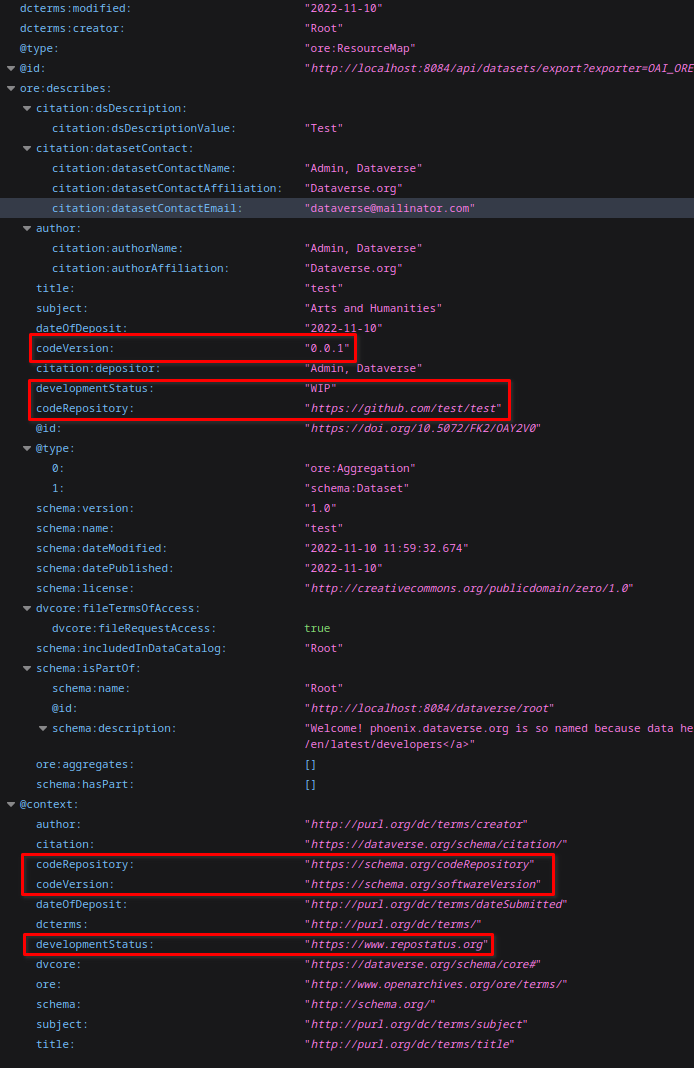
Task: Select the dcterms:modified row
Action: click(347, 8)
